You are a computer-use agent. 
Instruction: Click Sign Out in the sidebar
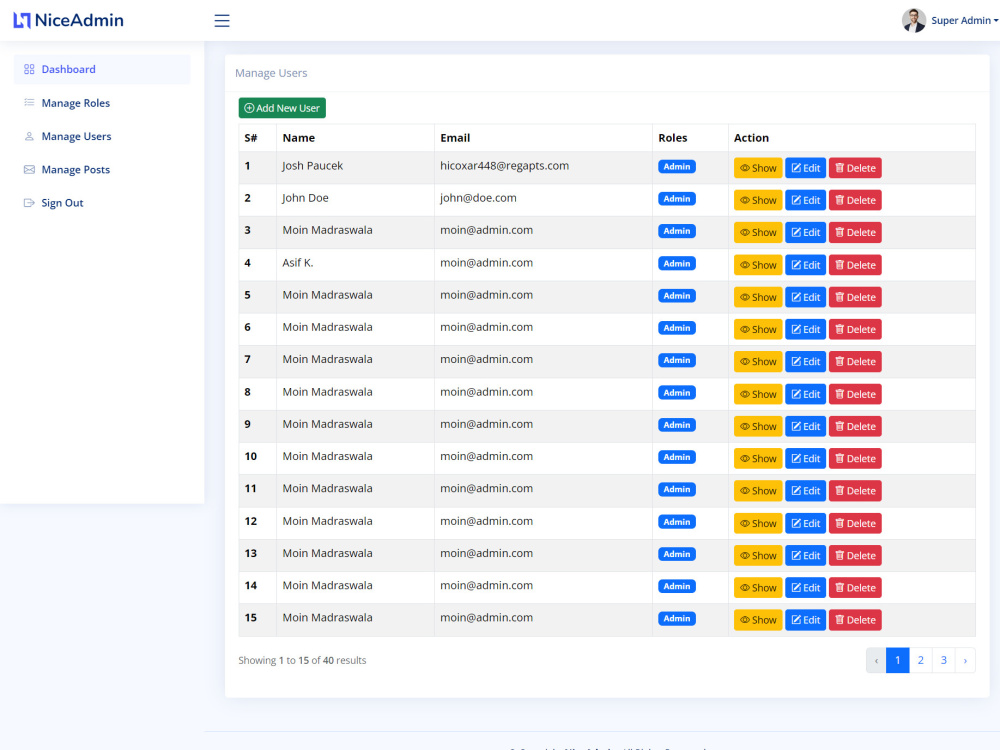click(x=102, y=203)
